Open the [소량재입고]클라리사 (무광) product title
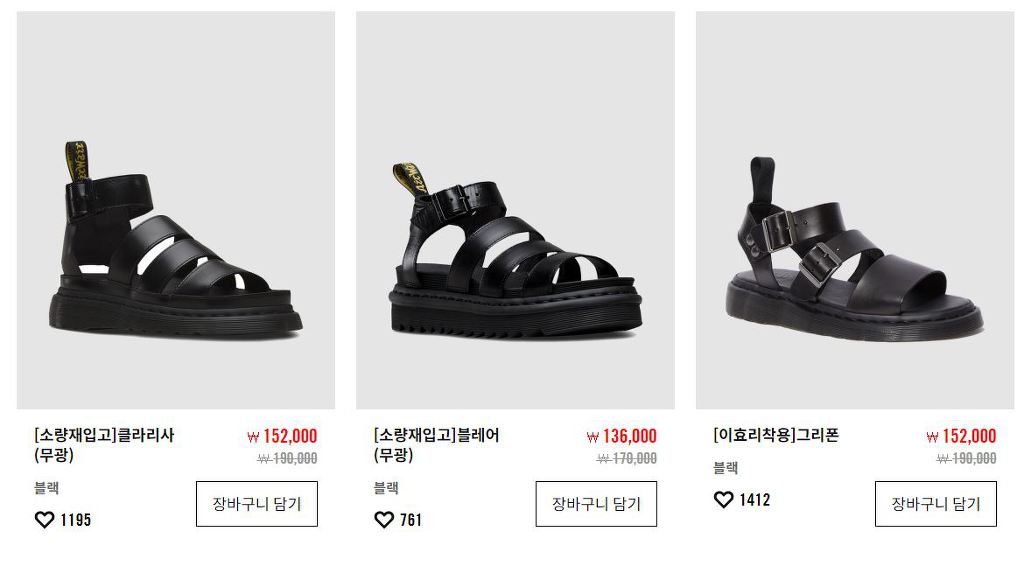The image size is (1024, 566). point(104,445)
